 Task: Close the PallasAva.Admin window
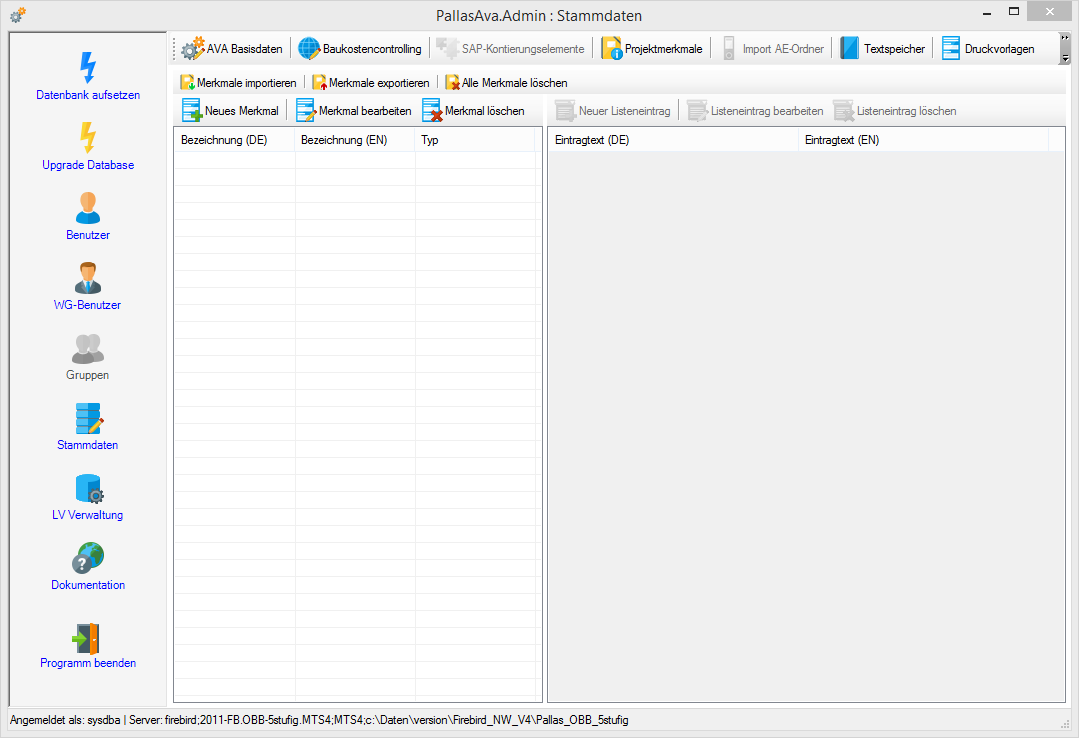pos(1049,11)
